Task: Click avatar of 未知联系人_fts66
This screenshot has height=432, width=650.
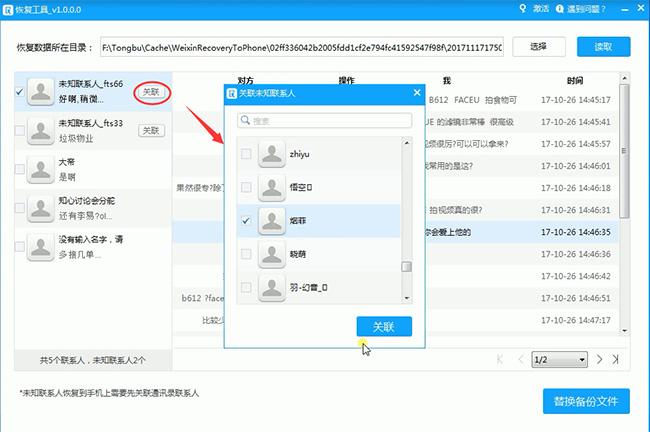Action: click(41, 92)
